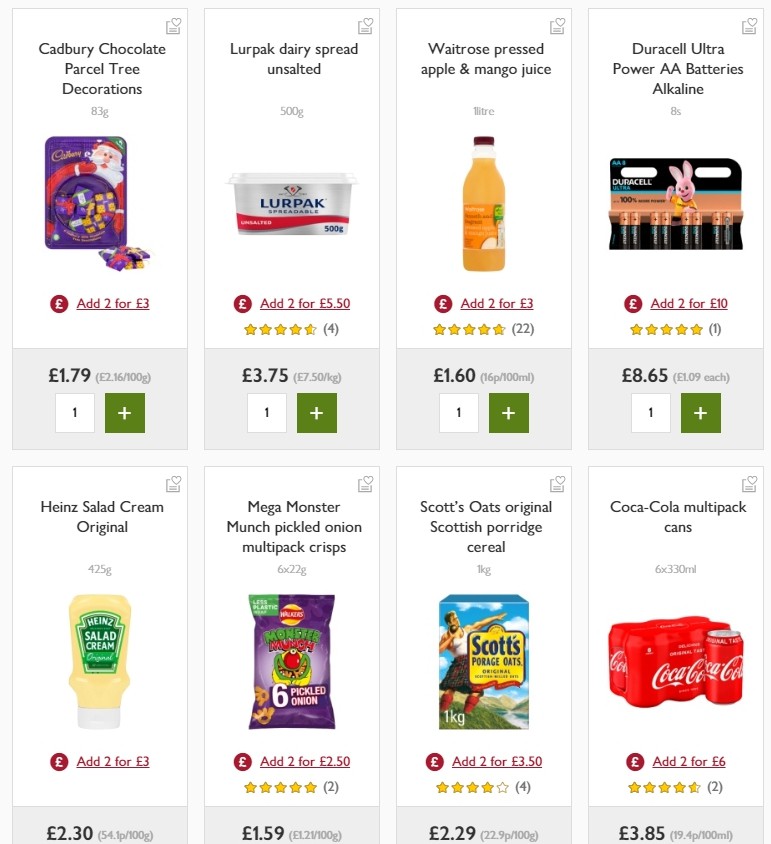Add Cadbury Tree Decorations to basket
771x844 pixels.
click(x=125, y=412)
